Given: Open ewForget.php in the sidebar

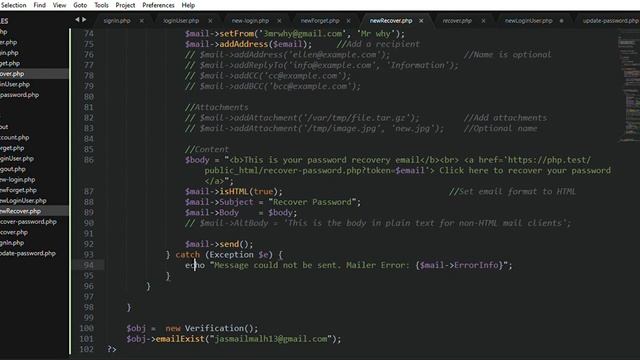Looking at the screenshot, I should coord(18,190).
